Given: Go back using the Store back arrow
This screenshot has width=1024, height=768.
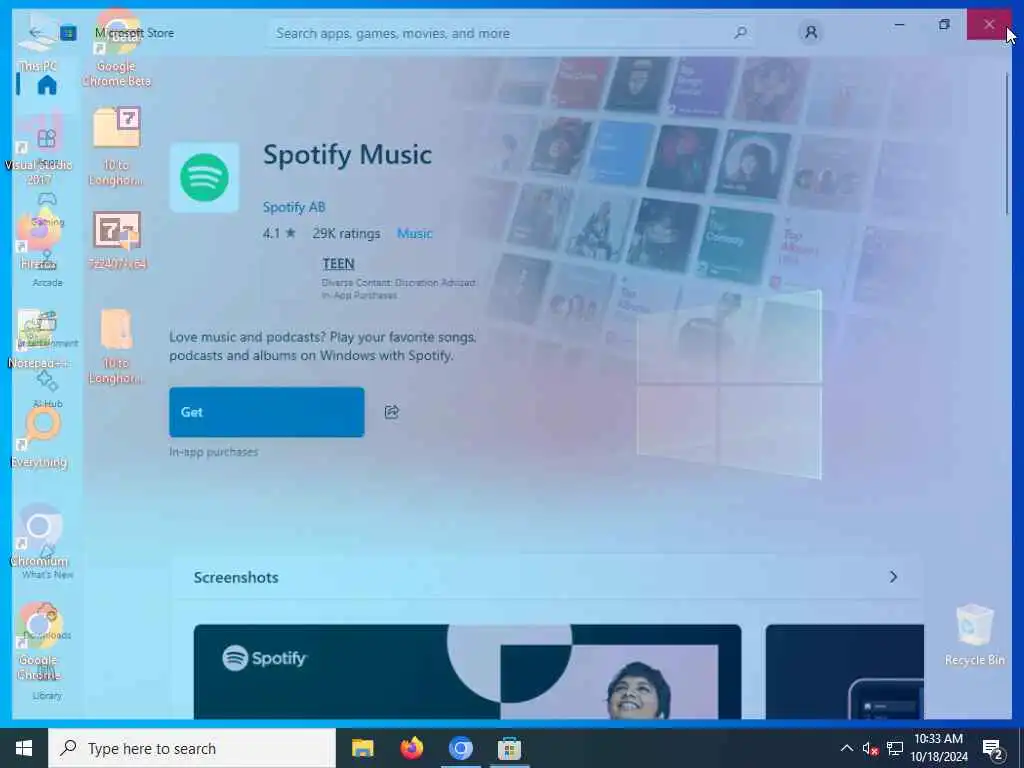Looking at the screenshot, I should click(x=34, y=32).
